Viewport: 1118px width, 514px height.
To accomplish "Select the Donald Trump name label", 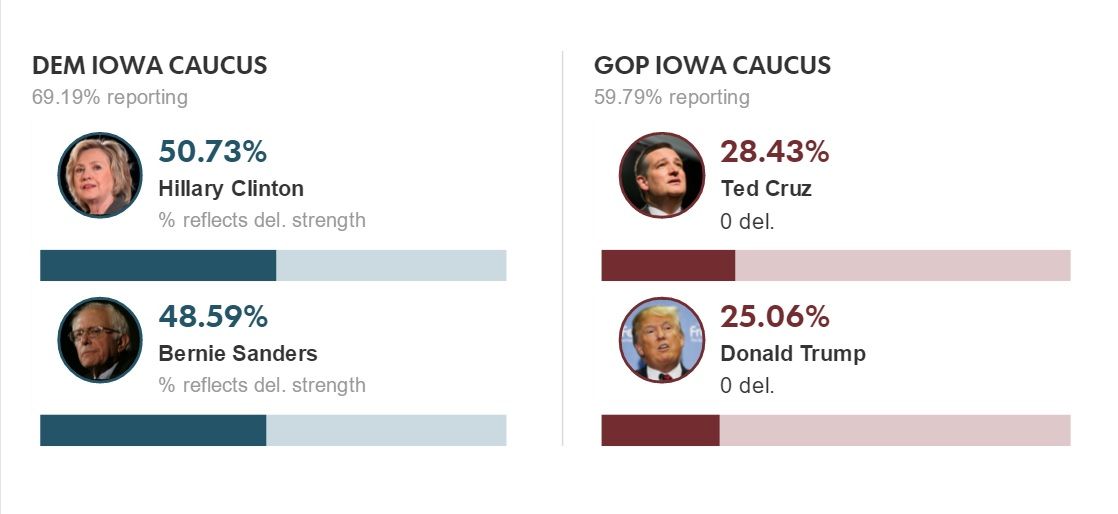I will click(793, 353).
